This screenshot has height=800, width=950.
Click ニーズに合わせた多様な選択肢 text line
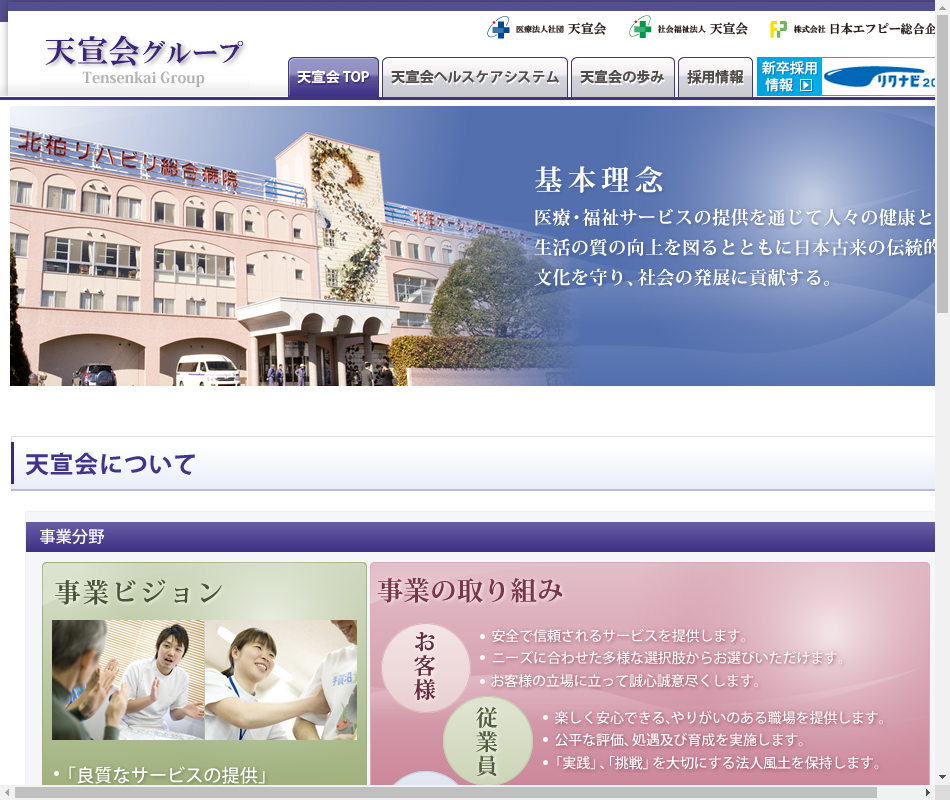tap(668, 658)
